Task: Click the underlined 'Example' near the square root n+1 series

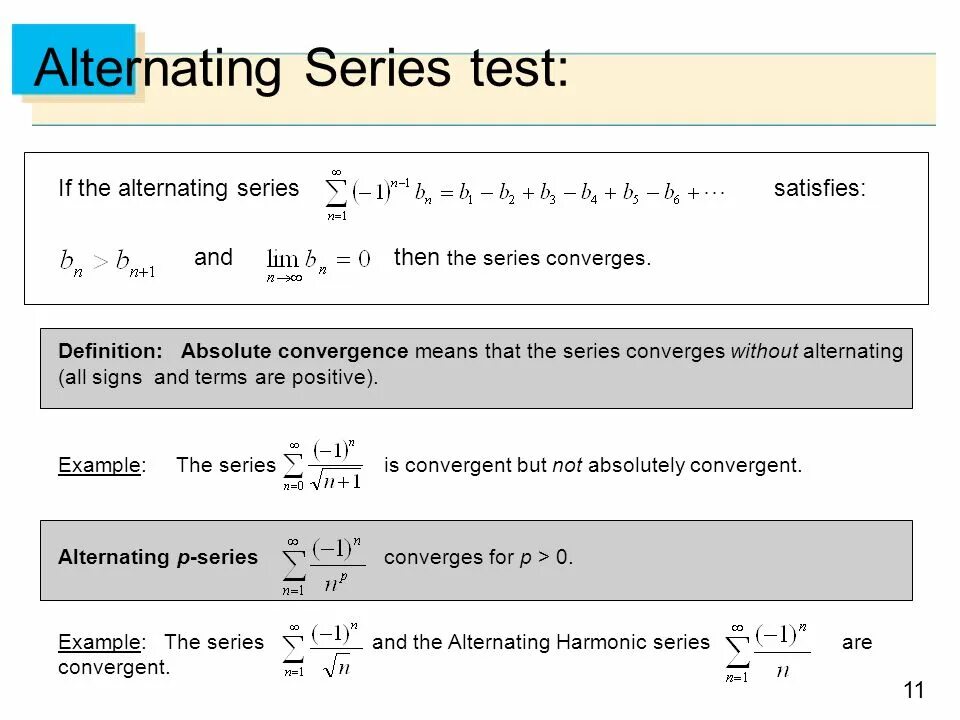Action: [99, 465]
